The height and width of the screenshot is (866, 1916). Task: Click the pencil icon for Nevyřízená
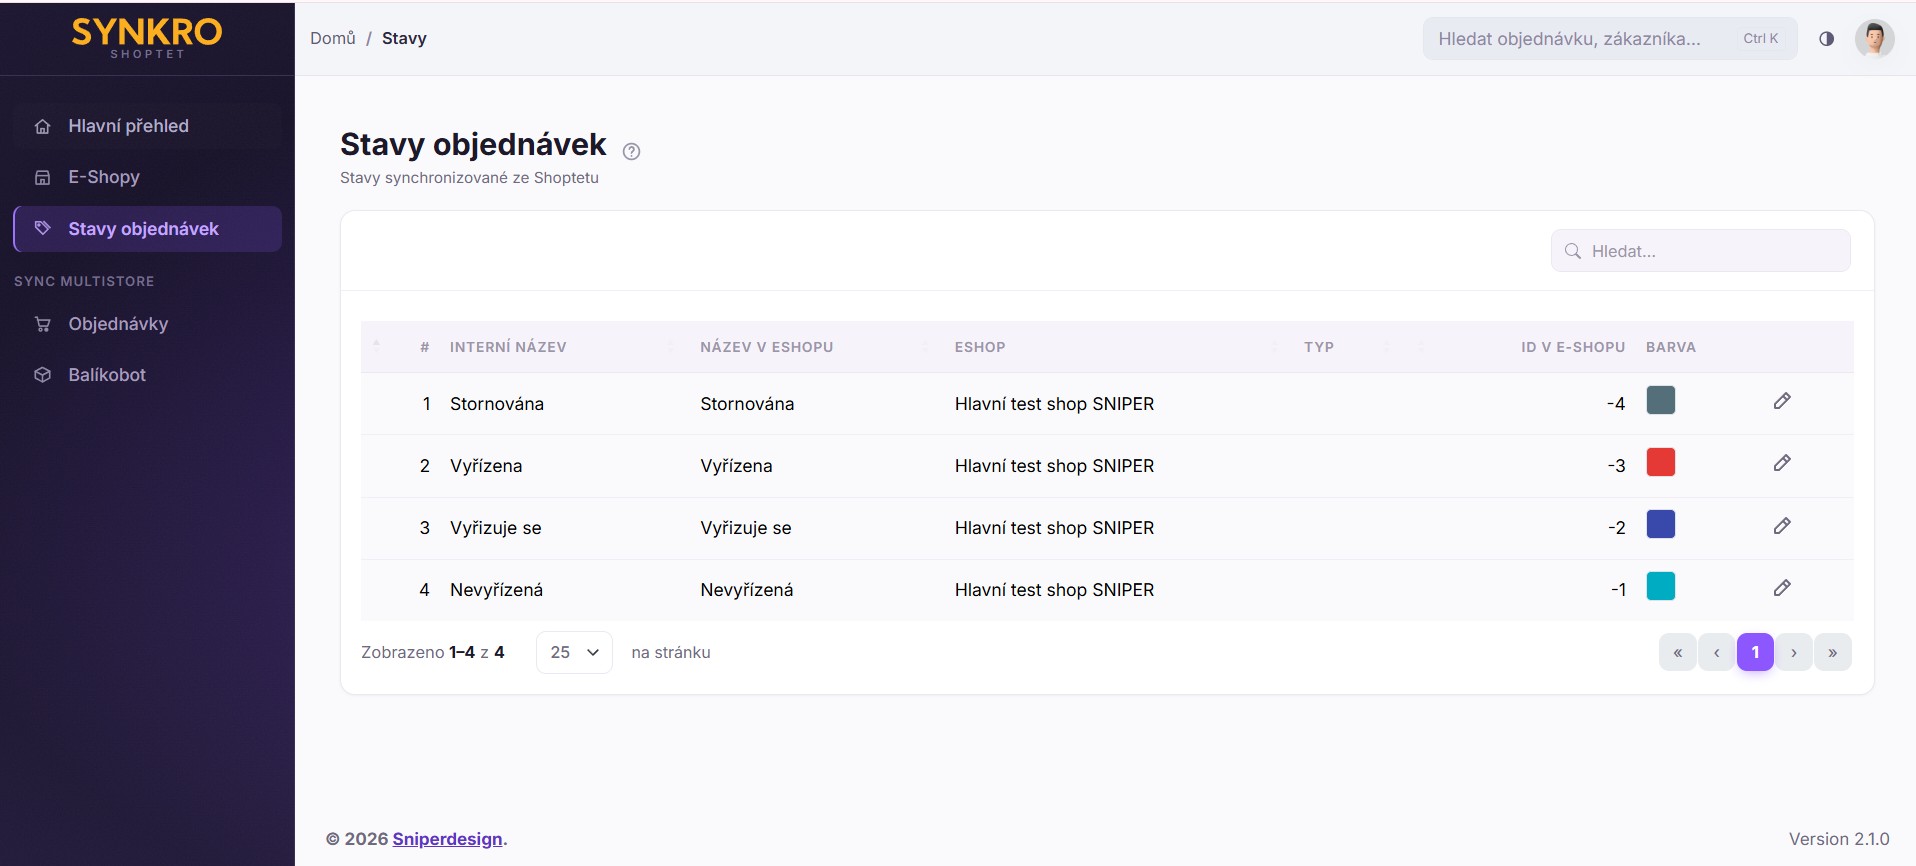pos(1782,588)
